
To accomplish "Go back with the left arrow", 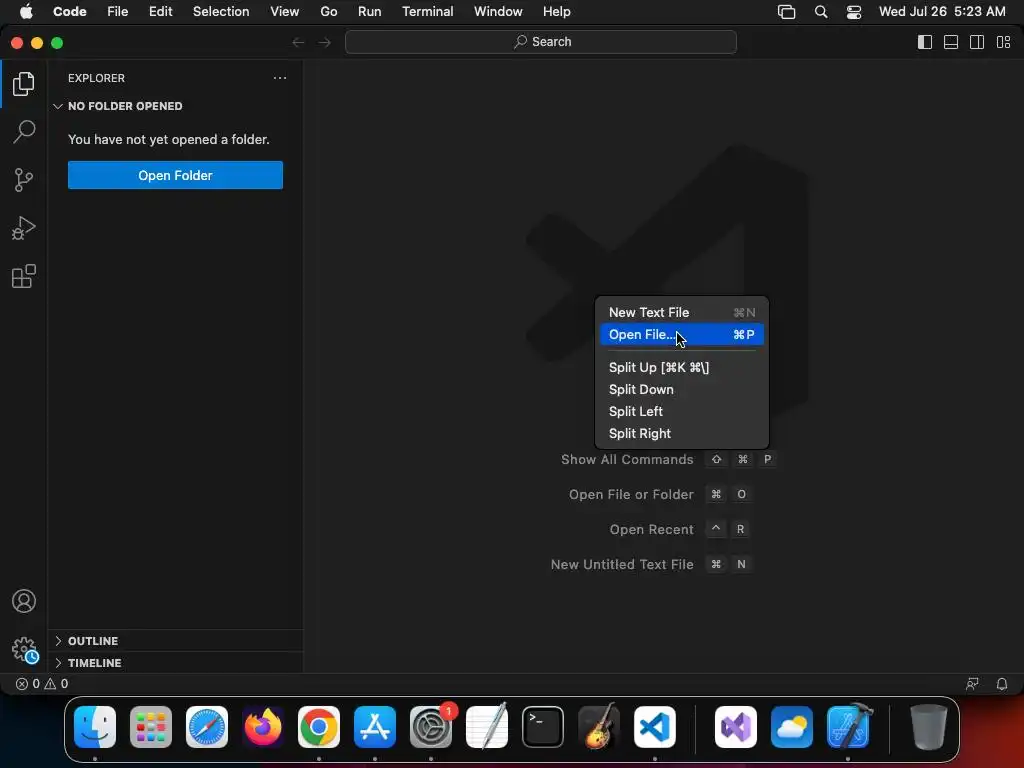I will pos(298,42).
